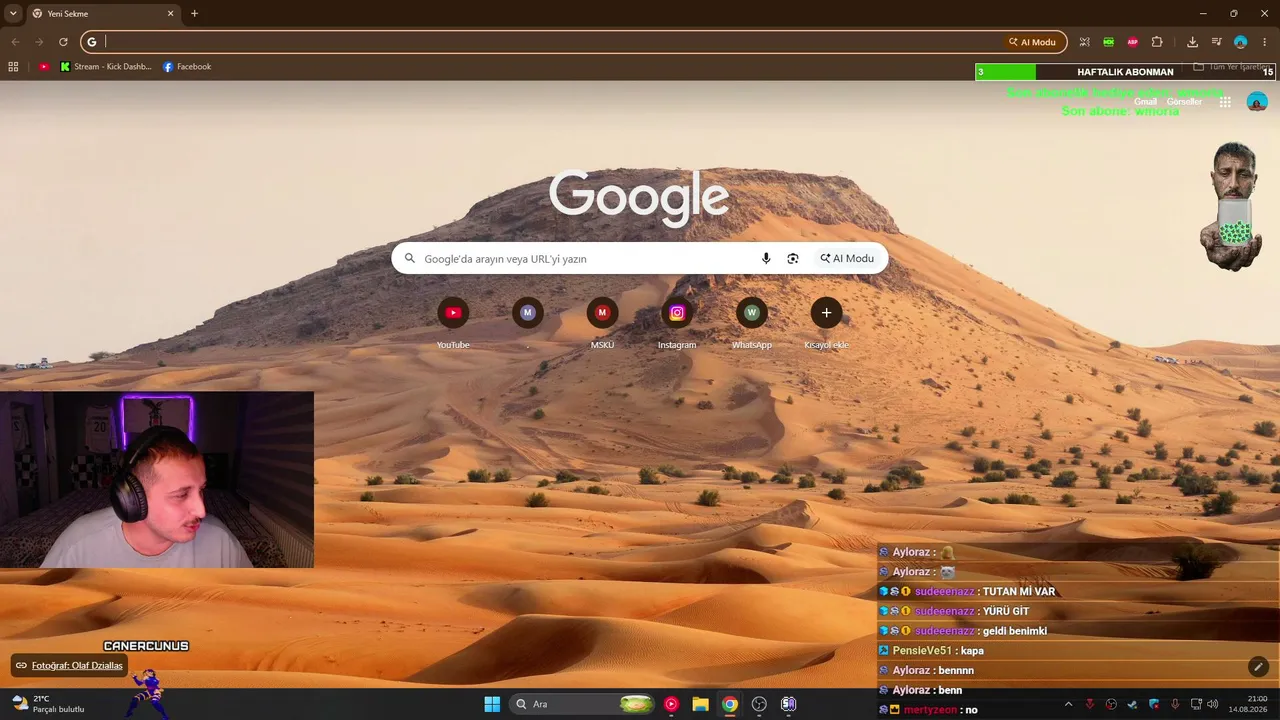Show Chrome downloads

[1192, 42]
